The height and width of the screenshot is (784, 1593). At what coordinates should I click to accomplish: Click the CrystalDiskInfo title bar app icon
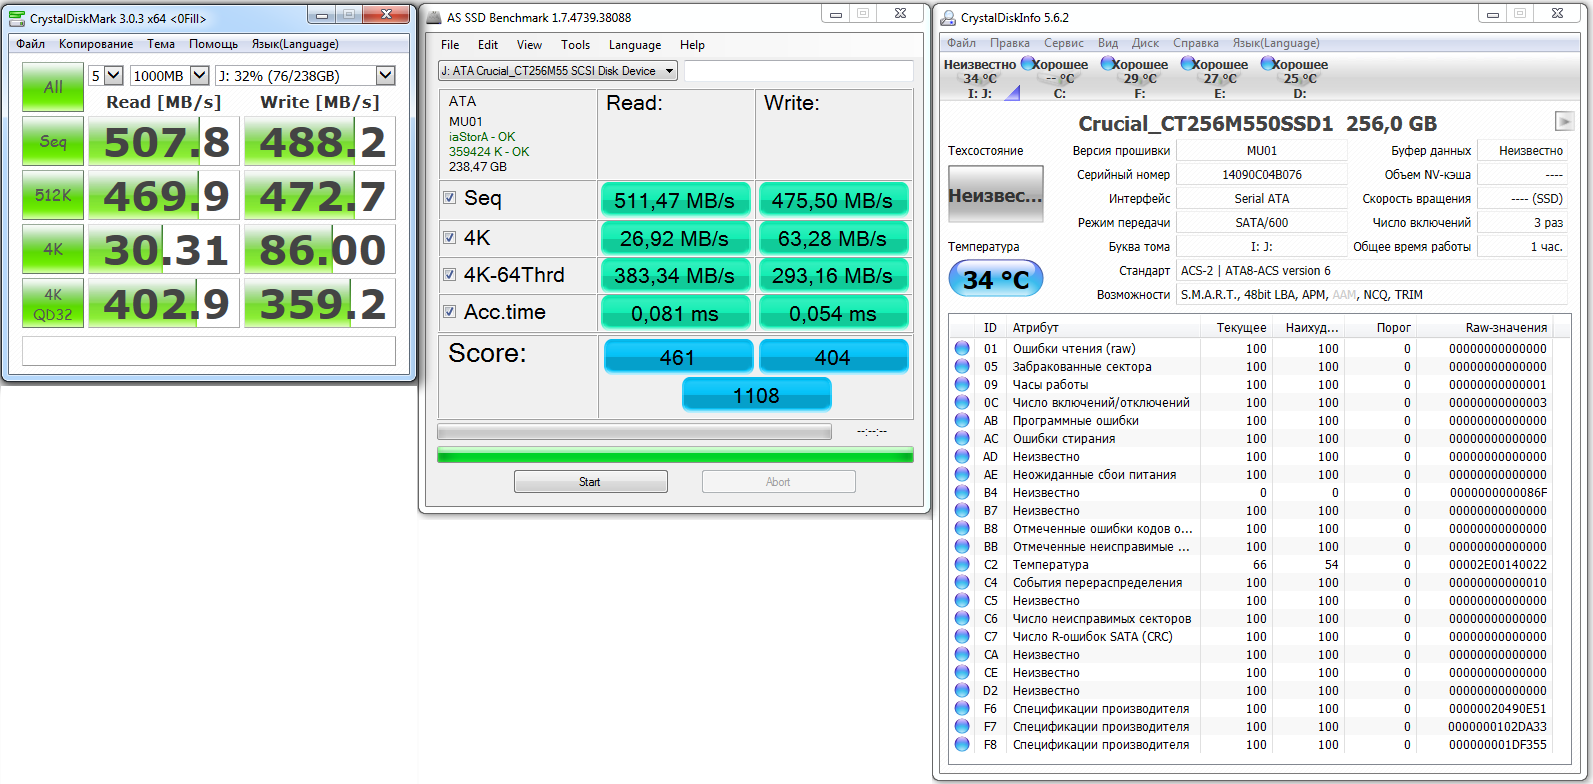click(x=948, y=17)
